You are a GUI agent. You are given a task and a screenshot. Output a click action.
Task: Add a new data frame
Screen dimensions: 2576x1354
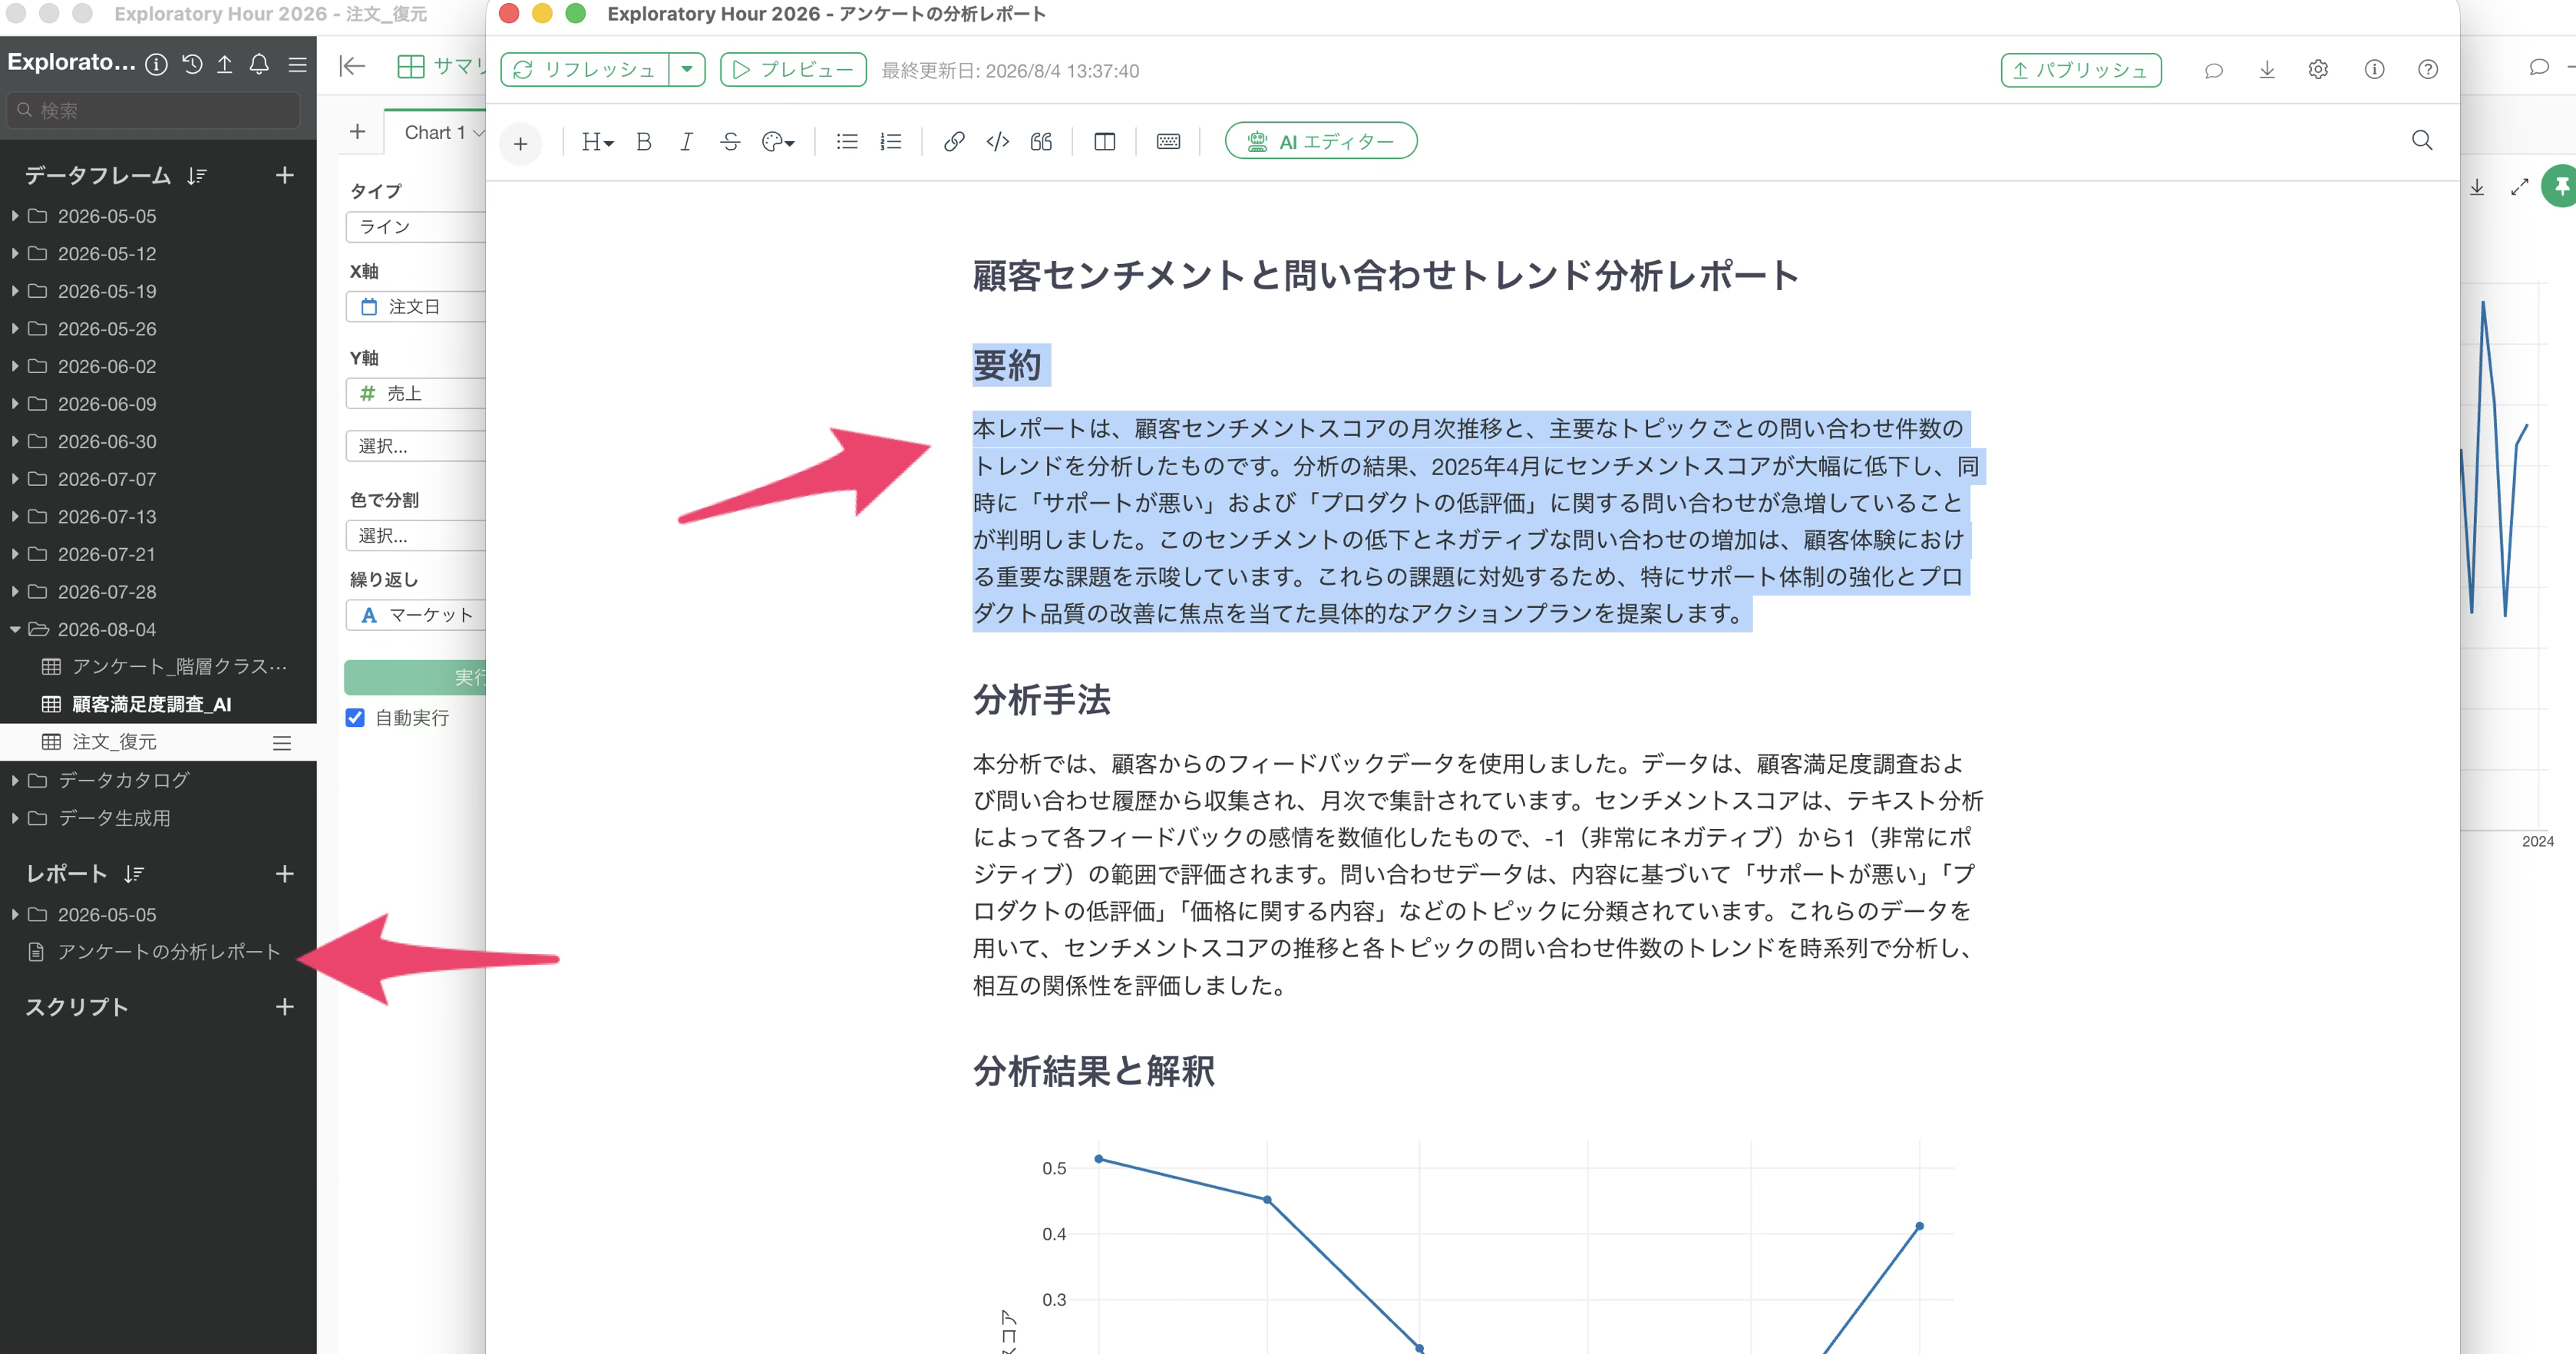click(x=285, y=175)
